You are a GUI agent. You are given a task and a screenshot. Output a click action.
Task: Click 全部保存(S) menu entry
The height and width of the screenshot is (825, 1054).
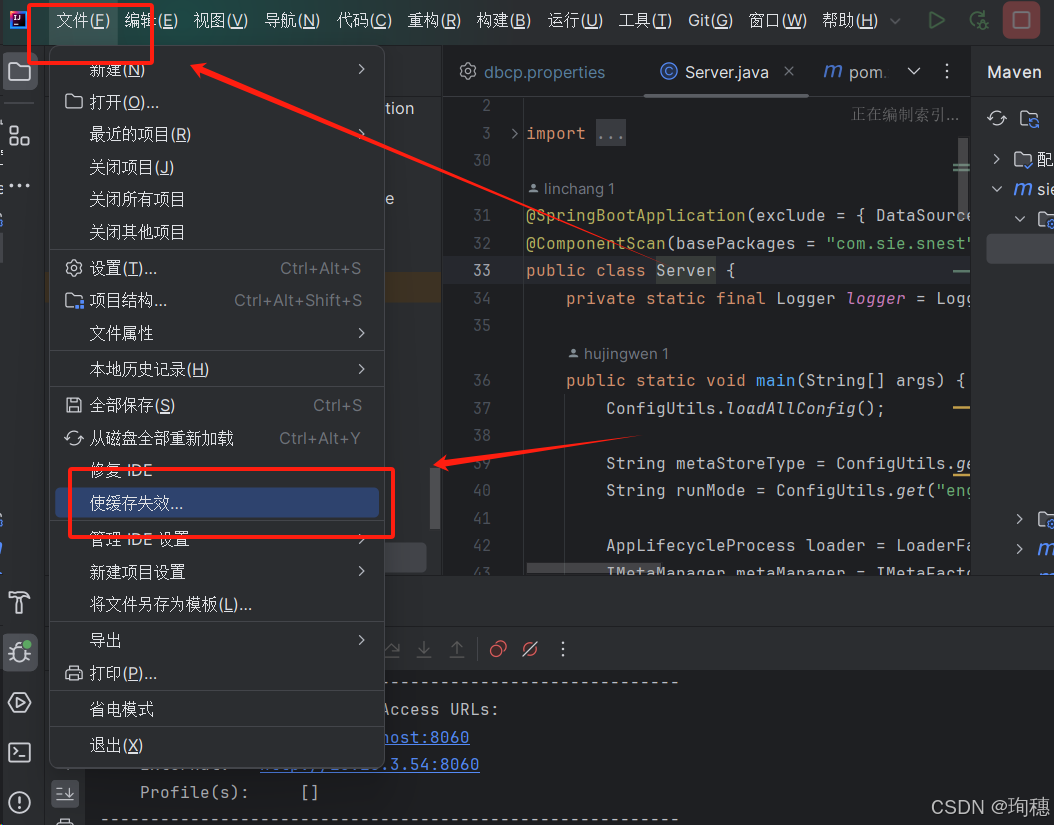coord(217,405)
